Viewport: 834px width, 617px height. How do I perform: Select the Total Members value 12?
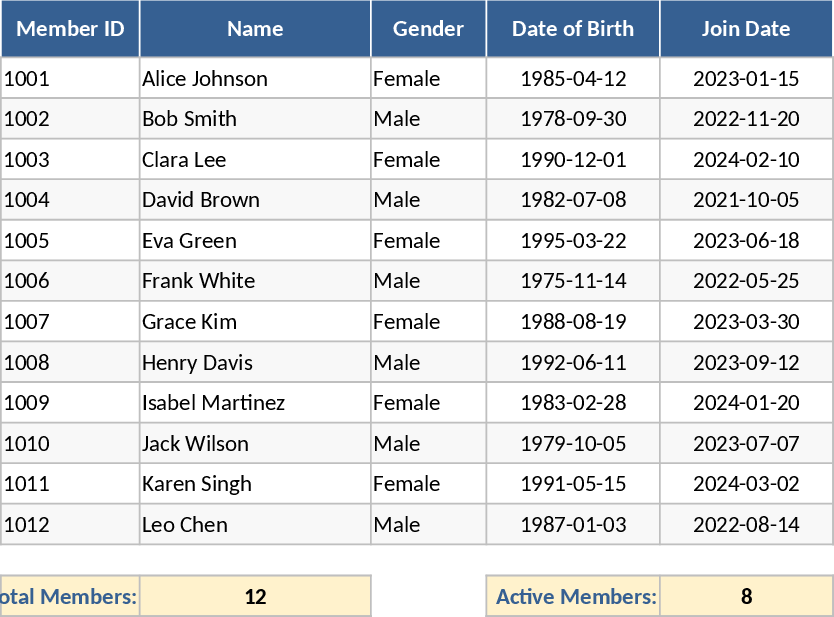click(x=255, y=597)
